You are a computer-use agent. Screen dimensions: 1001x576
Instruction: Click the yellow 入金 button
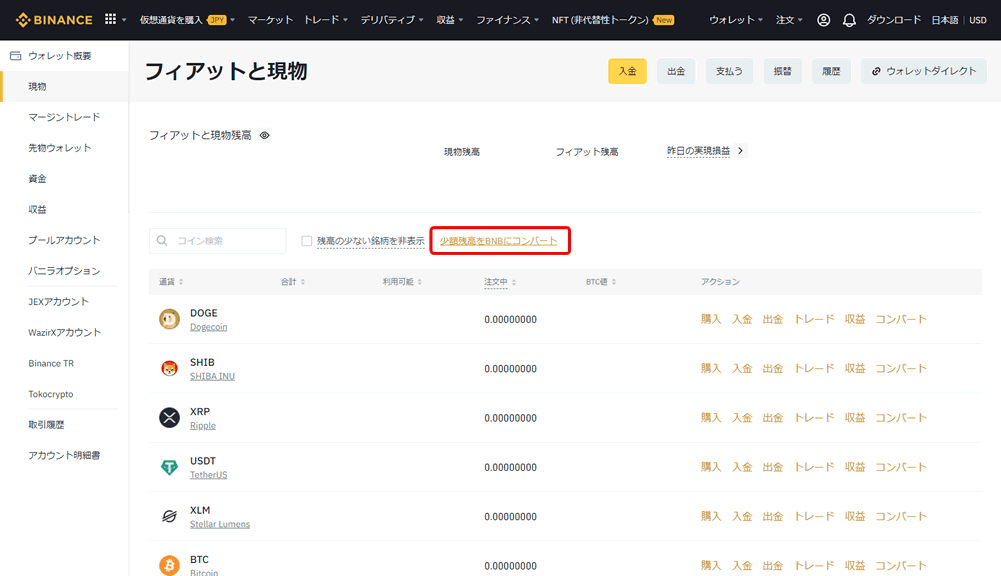[x=627, y=71]
